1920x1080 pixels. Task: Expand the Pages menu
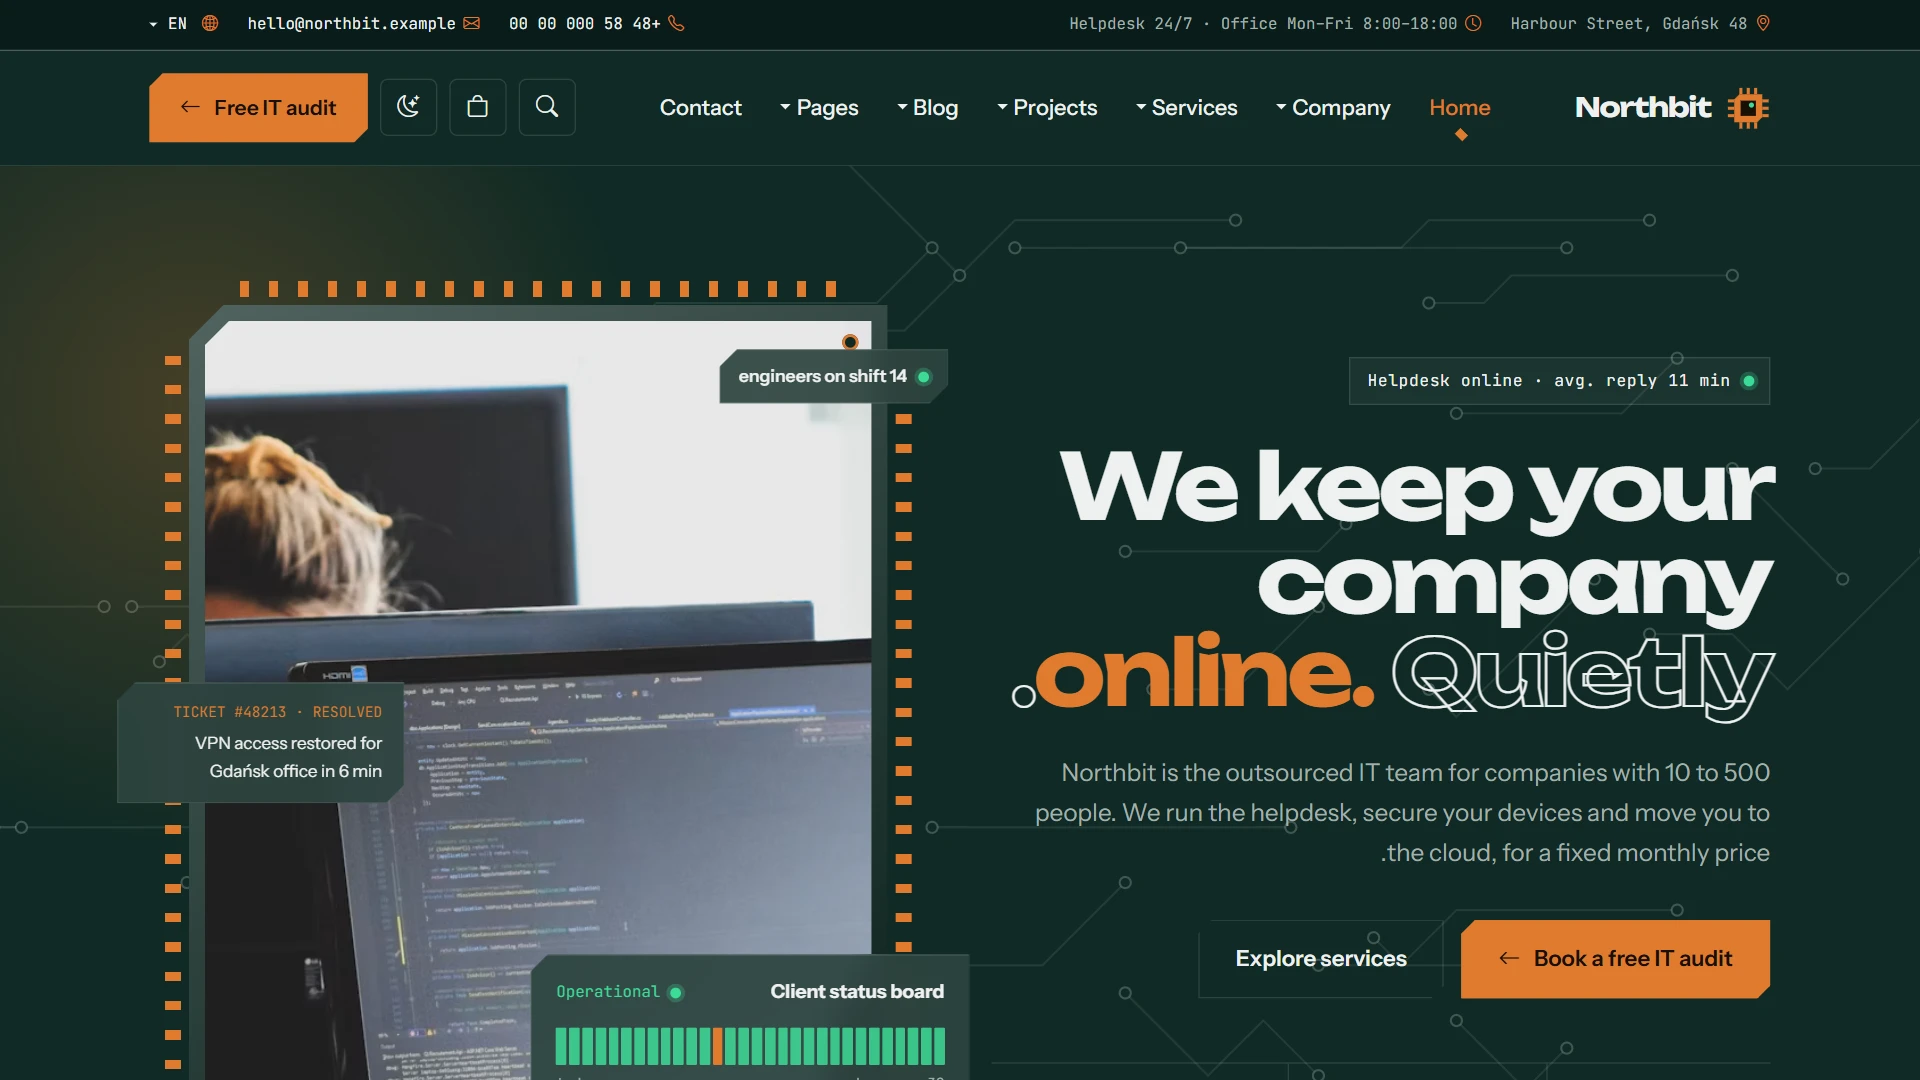tap(819, 108)
